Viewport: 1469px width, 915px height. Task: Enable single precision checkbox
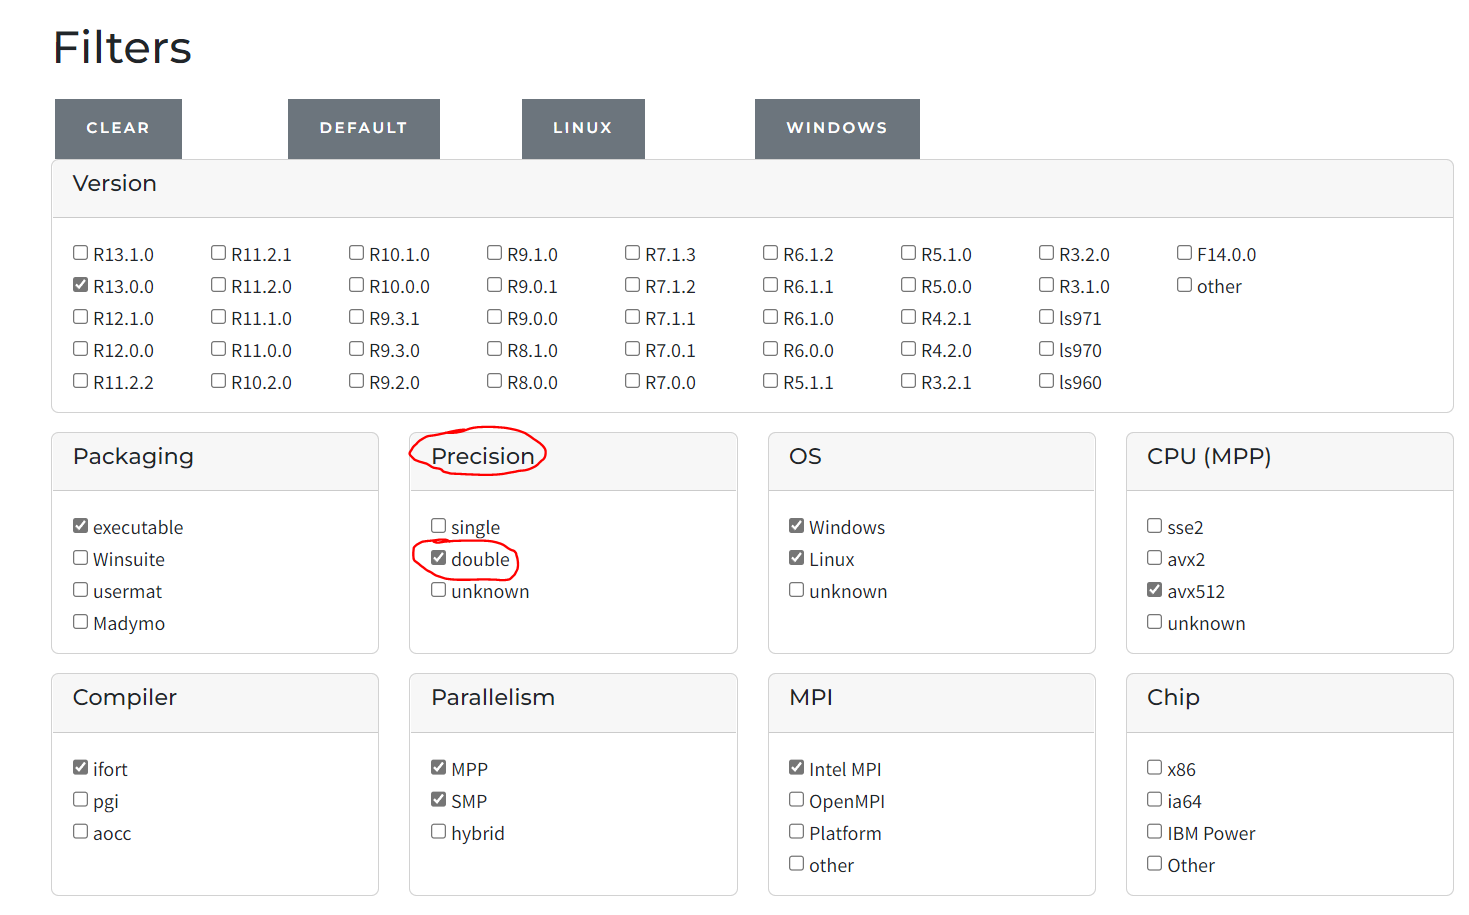(x=439, y=526)
